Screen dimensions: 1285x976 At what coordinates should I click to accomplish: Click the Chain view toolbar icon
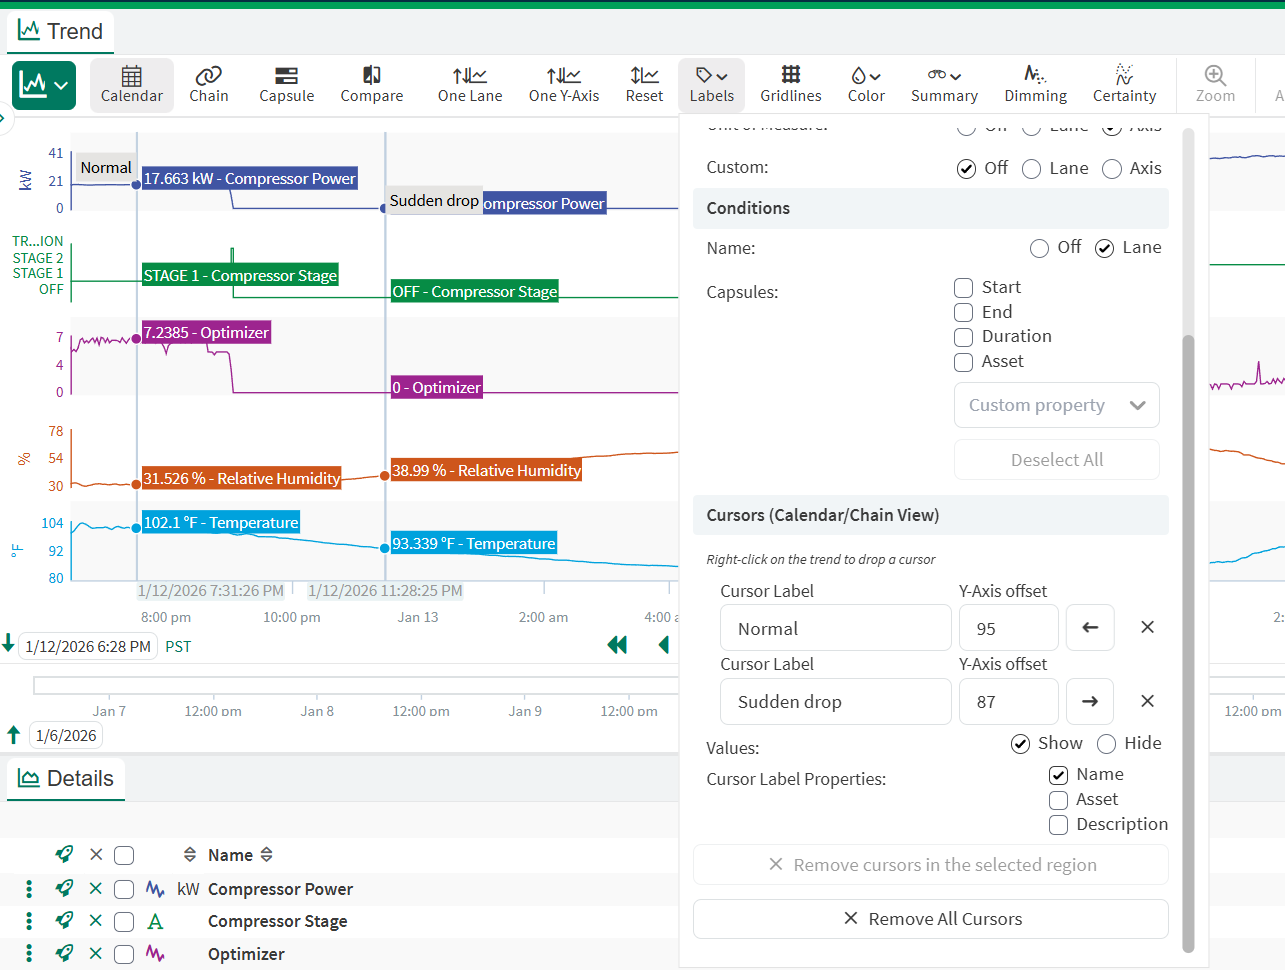208,84
